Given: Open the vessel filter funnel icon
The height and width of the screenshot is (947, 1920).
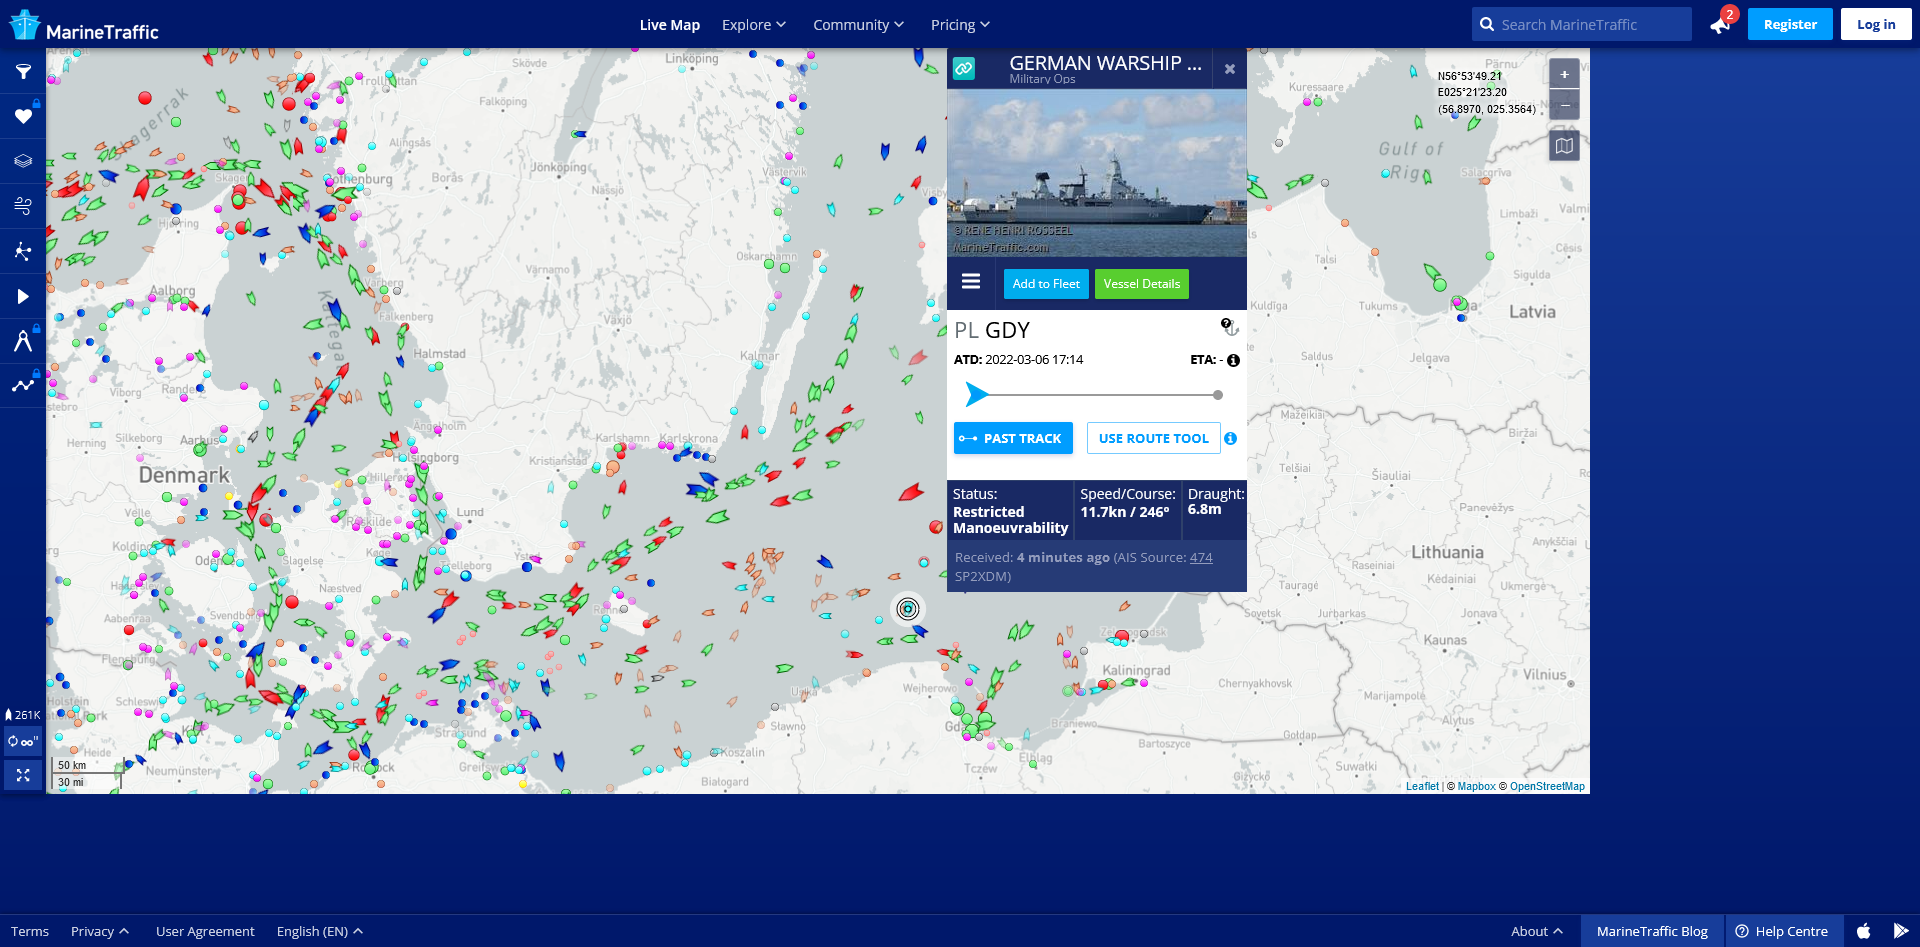Looking at the screenshot, I should click(x=23, y=72).
